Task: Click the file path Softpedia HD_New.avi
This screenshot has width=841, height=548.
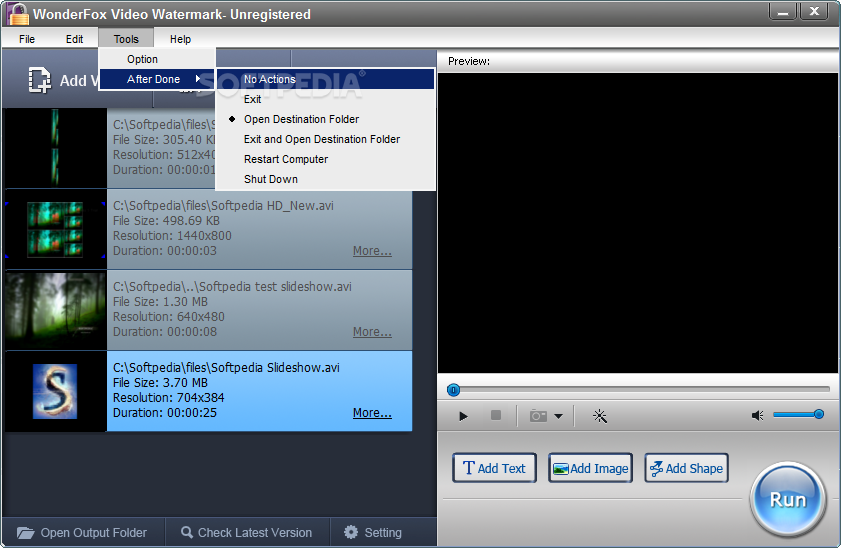Action: (223, 205)
